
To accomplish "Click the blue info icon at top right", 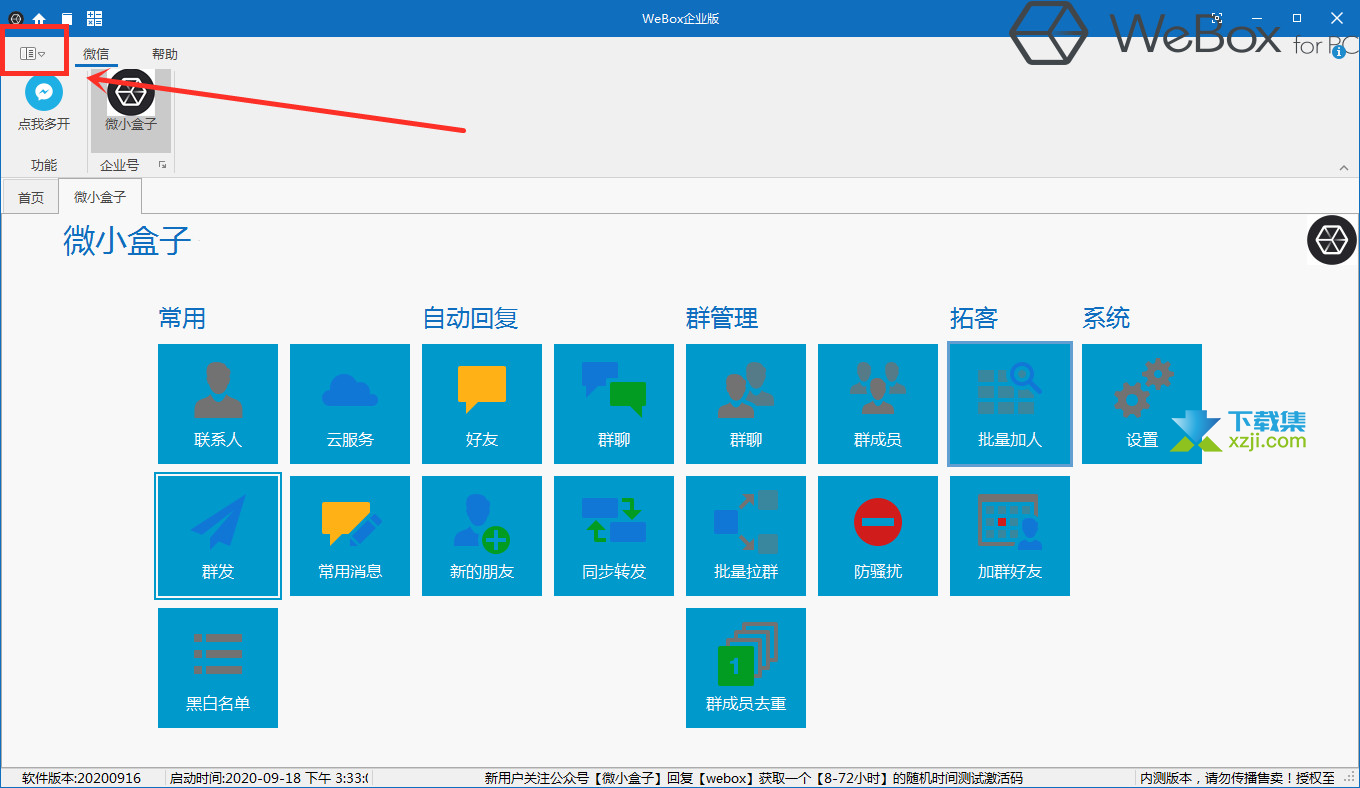I will point(1339,52).
